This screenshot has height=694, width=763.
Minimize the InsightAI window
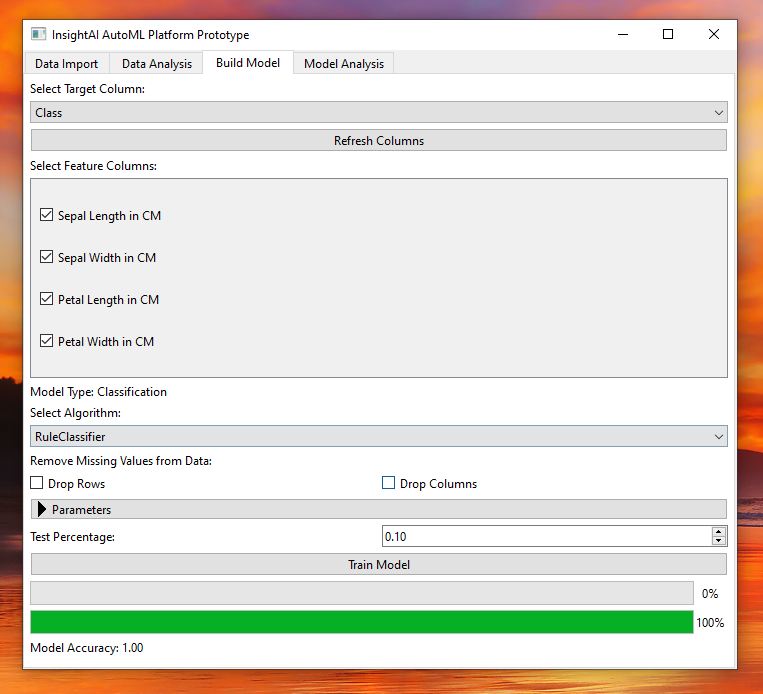point(623,34)
